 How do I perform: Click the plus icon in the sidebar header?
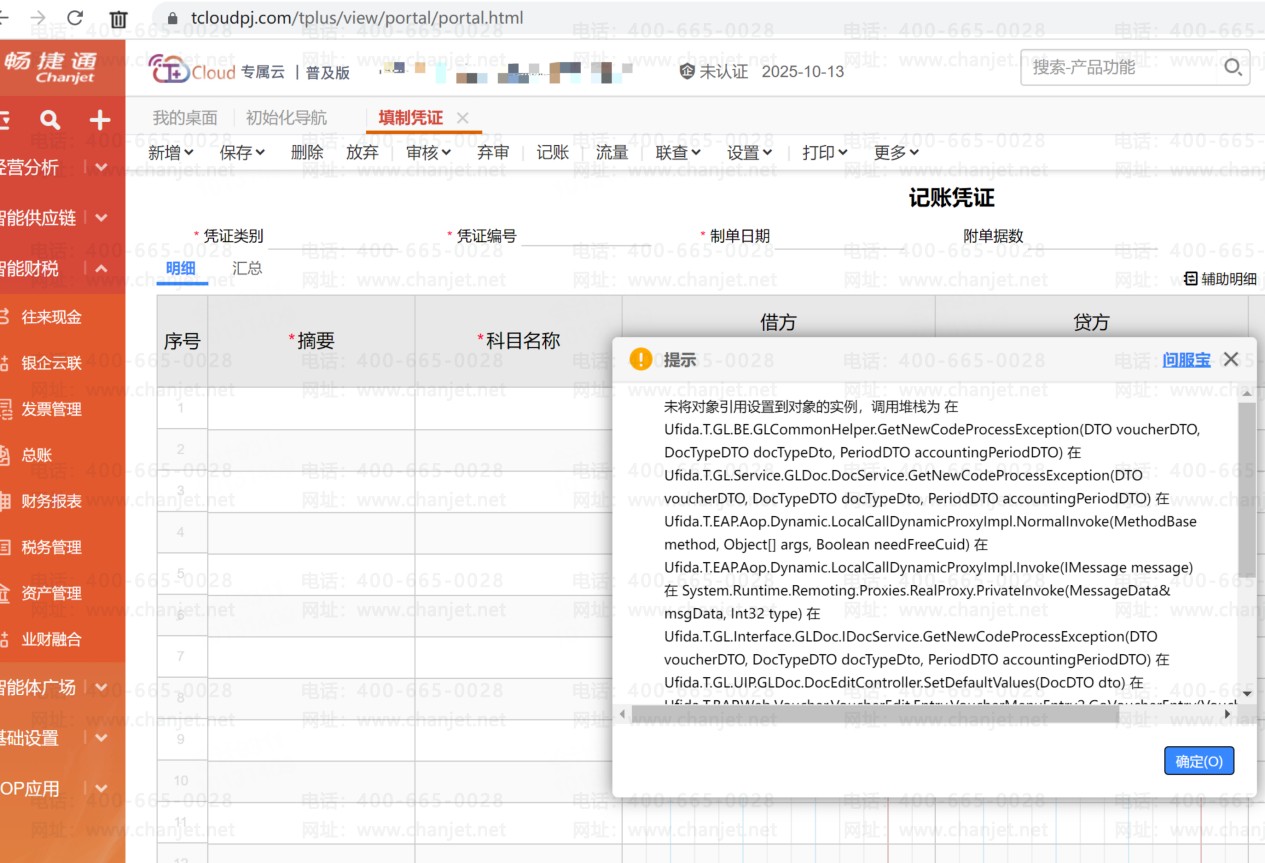[100, 121]
